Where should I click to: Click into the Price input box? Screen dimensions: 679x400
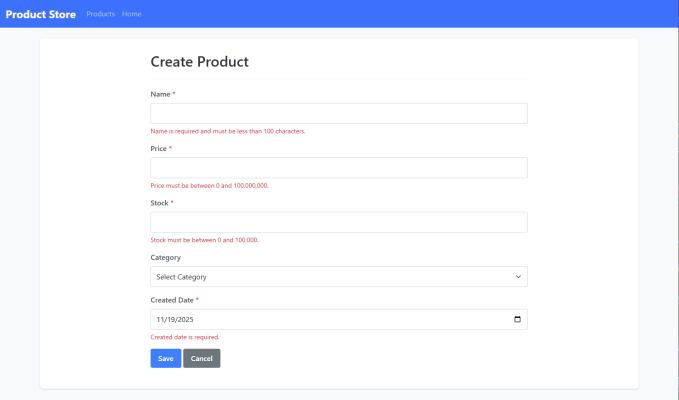tap(338, 168)
